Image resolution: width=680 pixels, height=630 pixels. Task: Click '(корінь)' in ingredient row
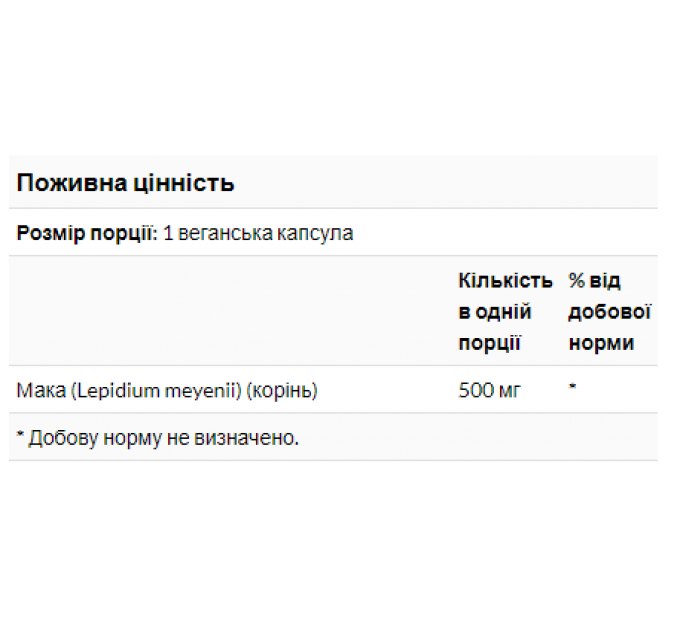coord(282,391)
